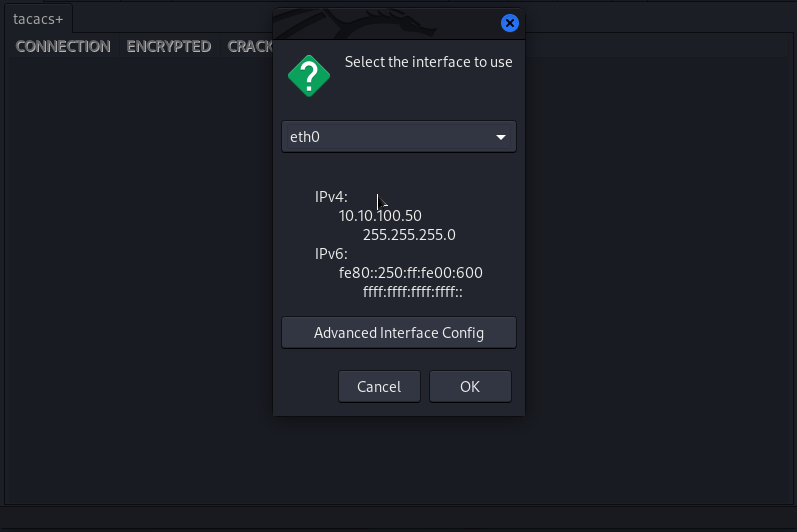Close the interface selection dialog

509,23
